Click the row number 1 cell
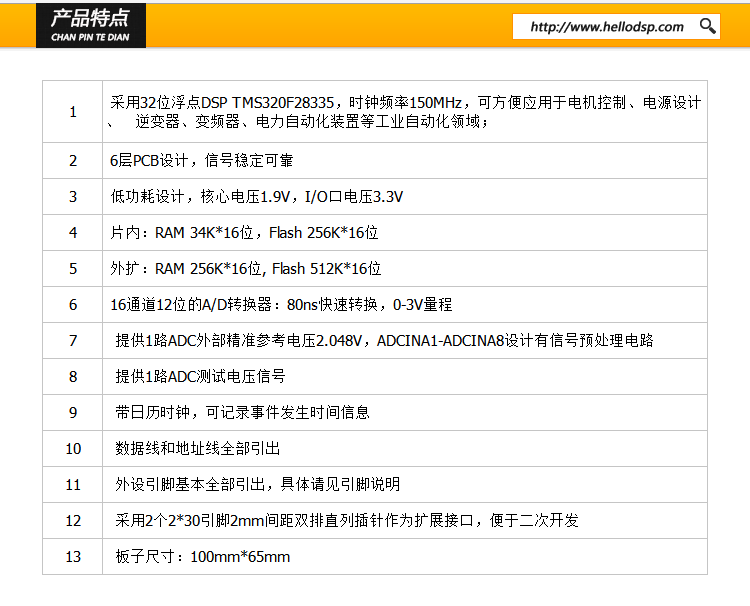The image size is (750, 606). (x=73, y=112)
